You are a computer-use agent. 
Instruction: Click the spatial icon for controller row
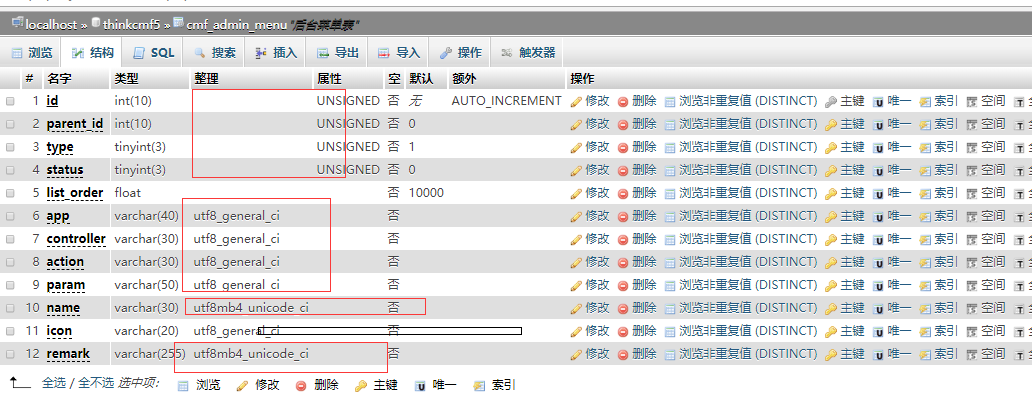coord(972,240)
